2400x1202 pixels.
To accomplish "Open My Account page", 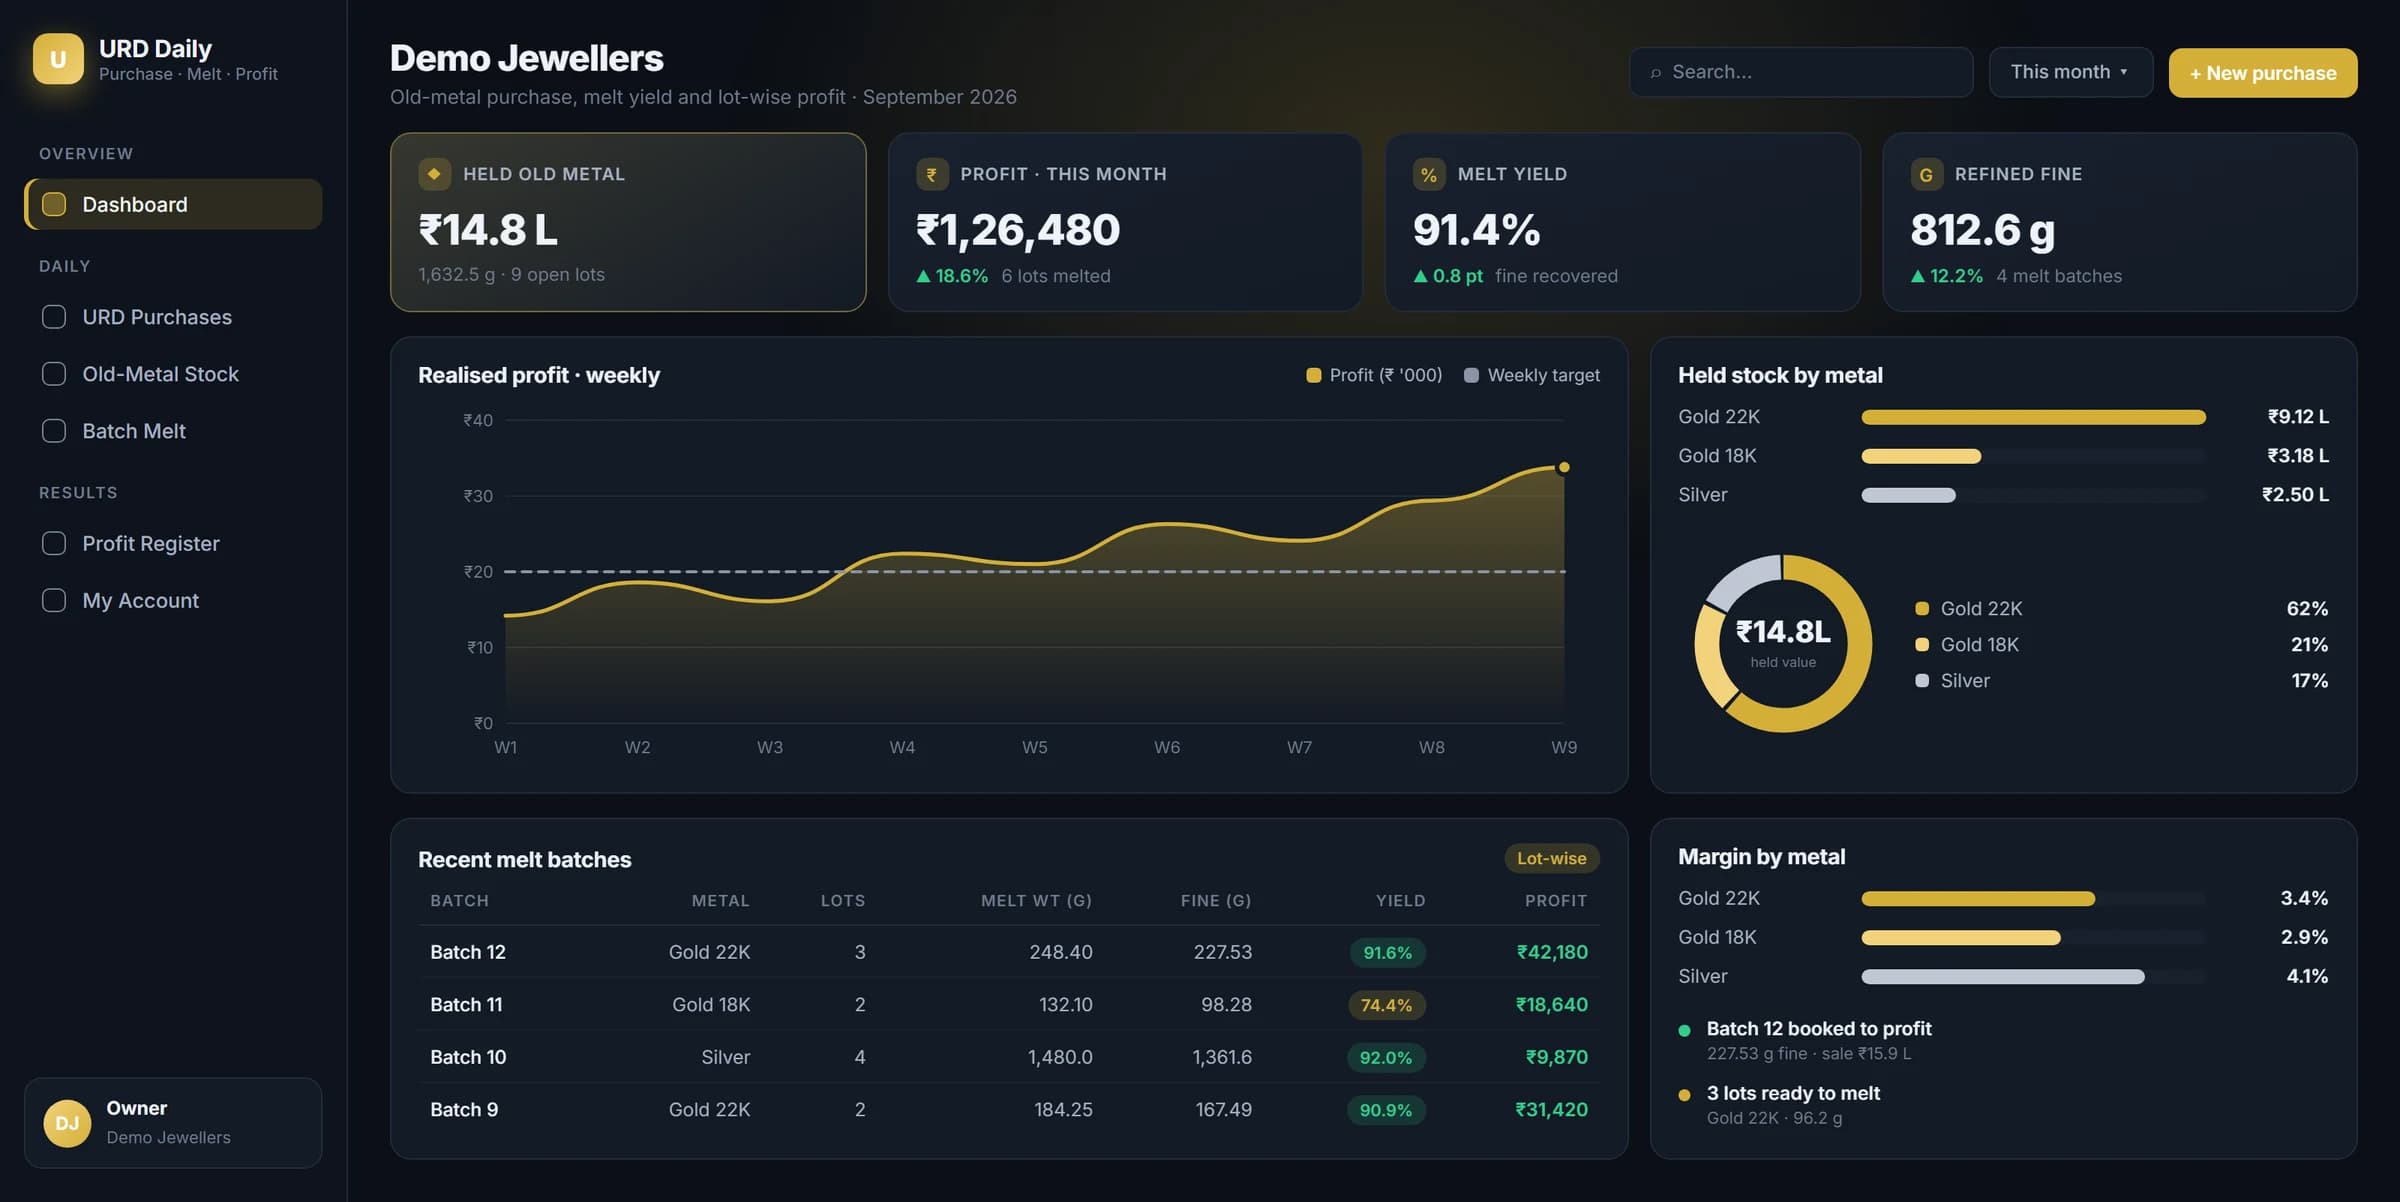I will (x=174, y=600).
